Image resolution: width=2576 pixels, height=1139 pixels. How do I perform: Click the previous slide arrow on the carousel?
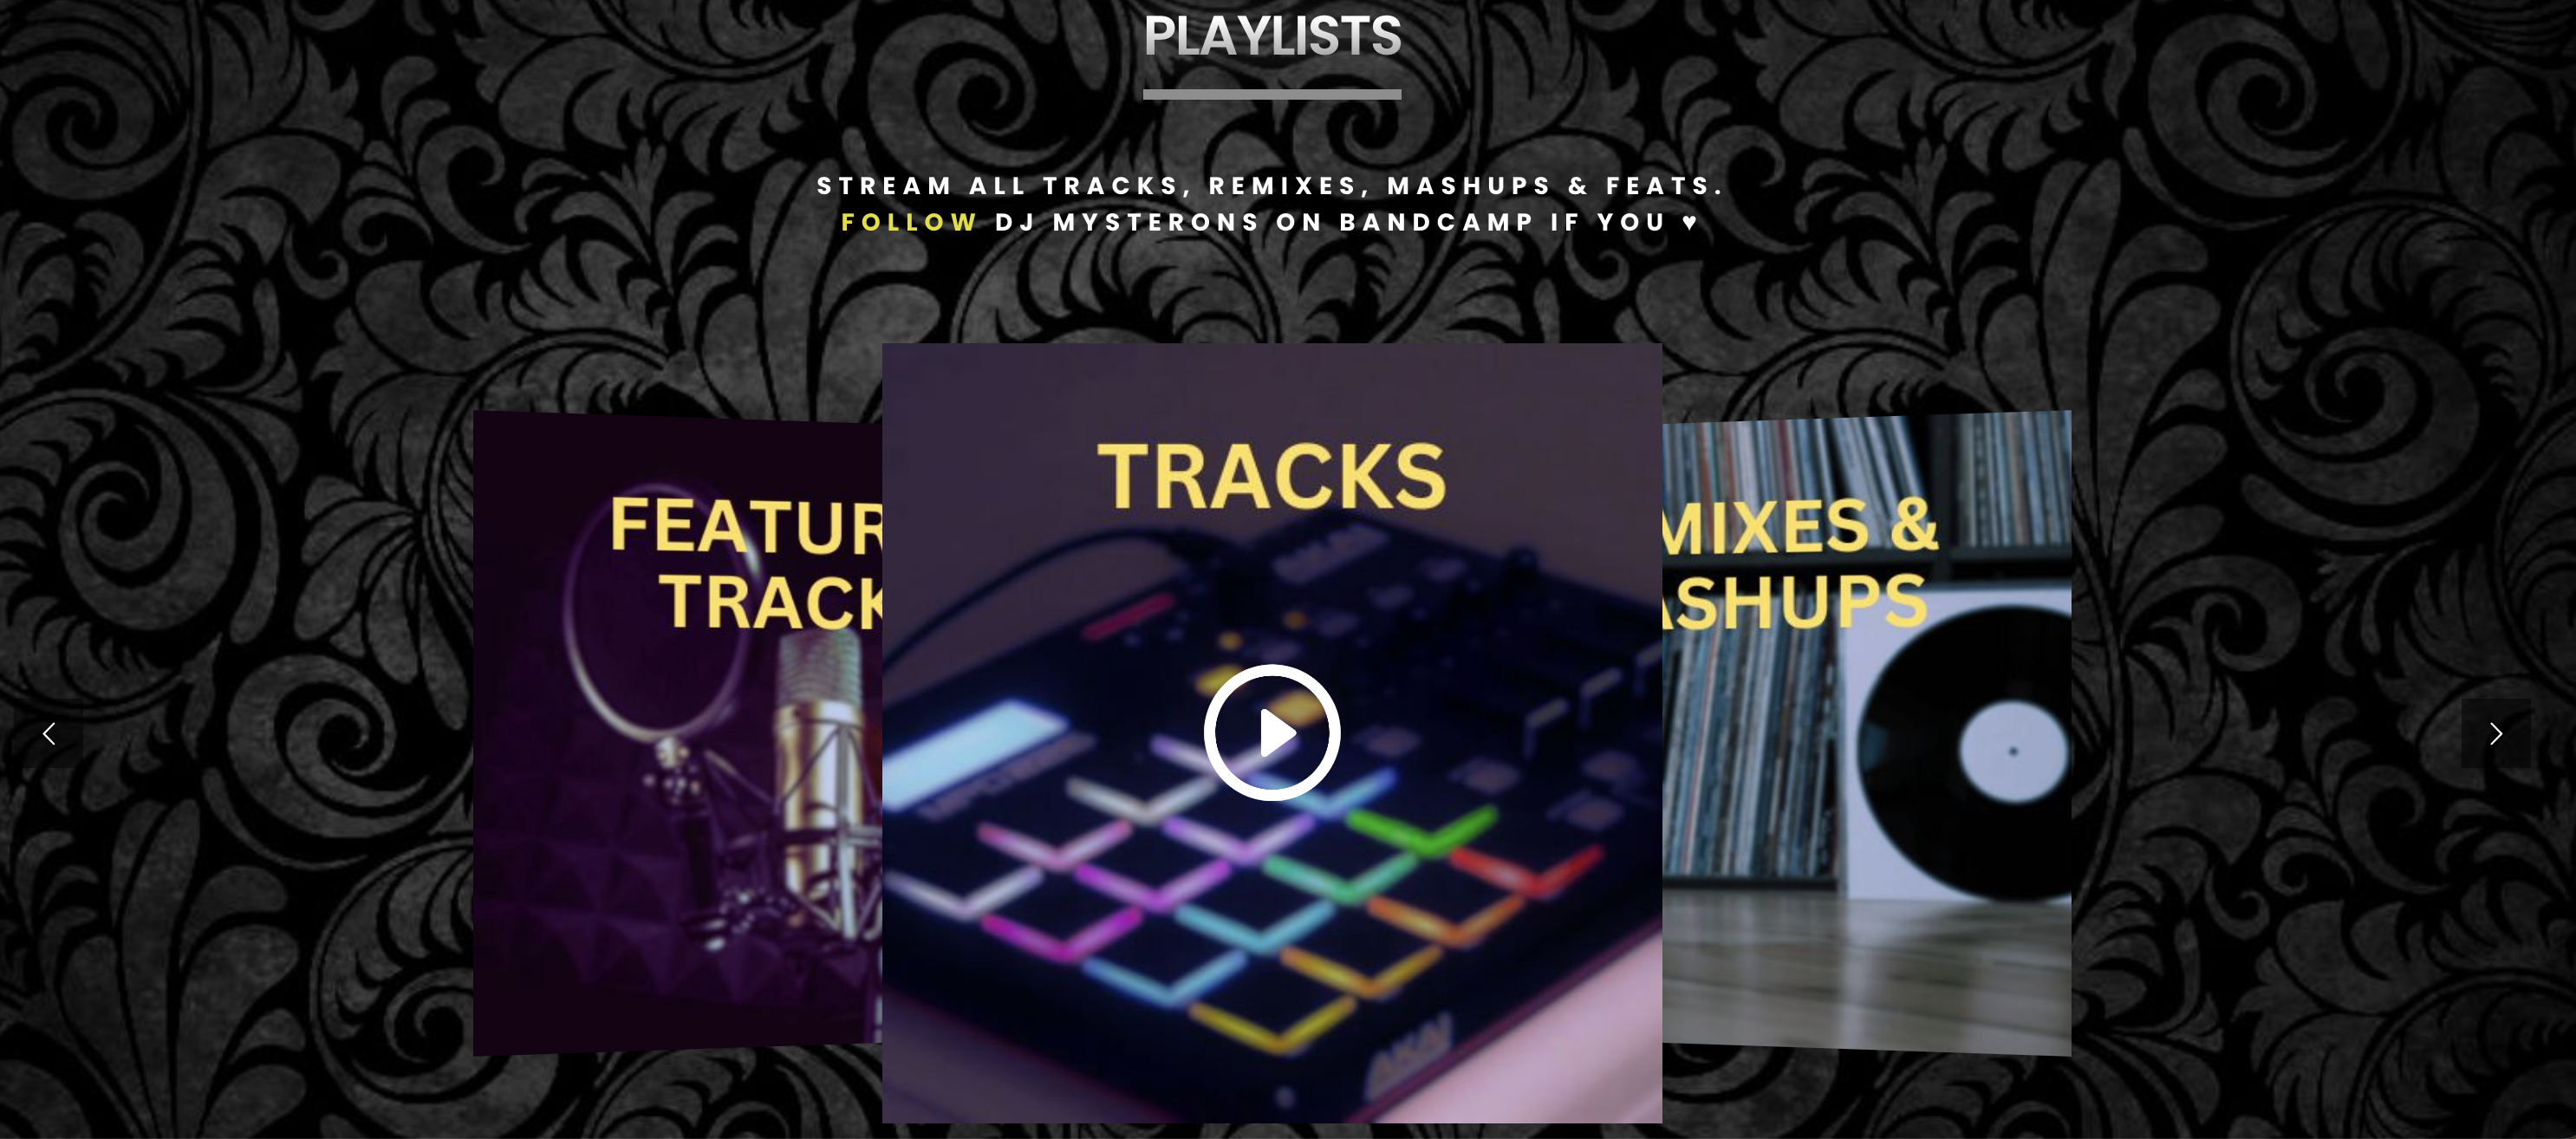coord(48,734)
